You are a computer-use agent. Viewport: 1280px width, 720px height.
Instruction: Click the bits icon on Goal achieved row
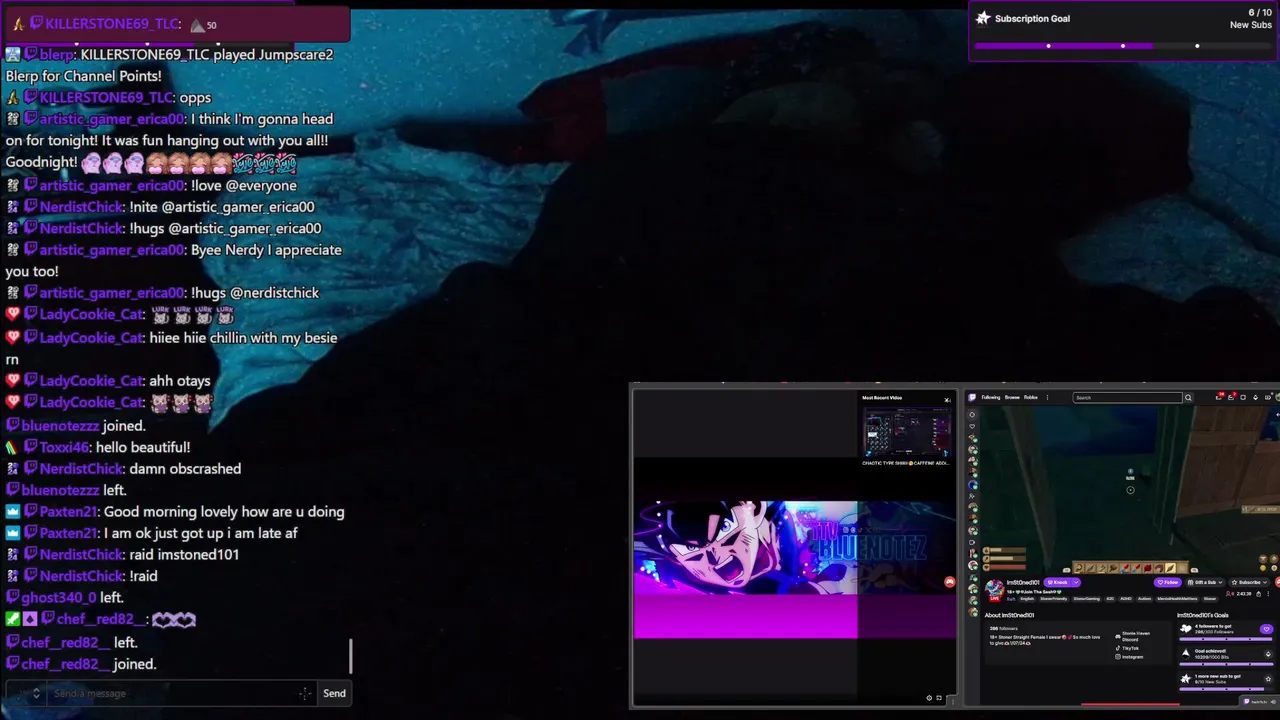coord(1268,654)
